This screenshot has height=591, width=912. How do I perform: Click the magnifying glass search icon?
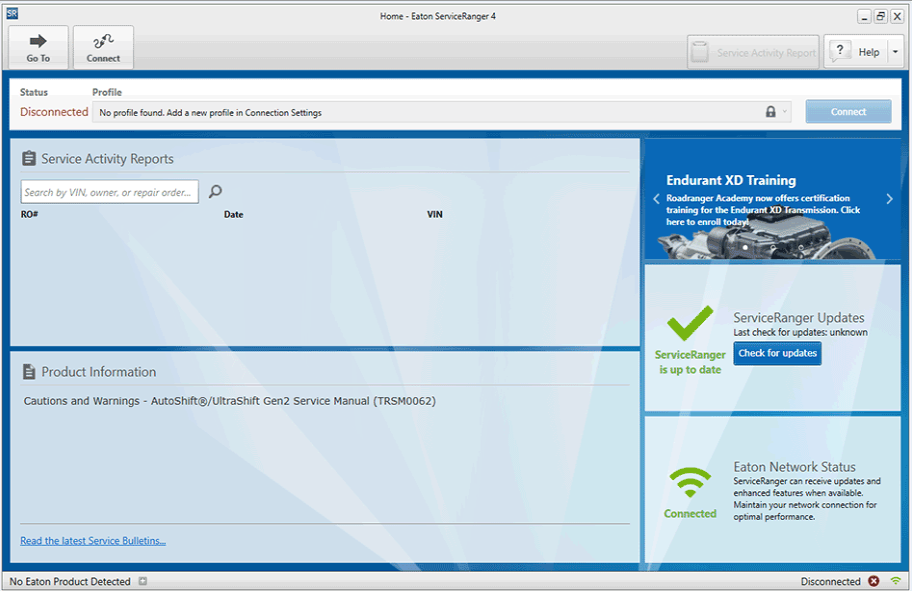(x=215, y=191)
